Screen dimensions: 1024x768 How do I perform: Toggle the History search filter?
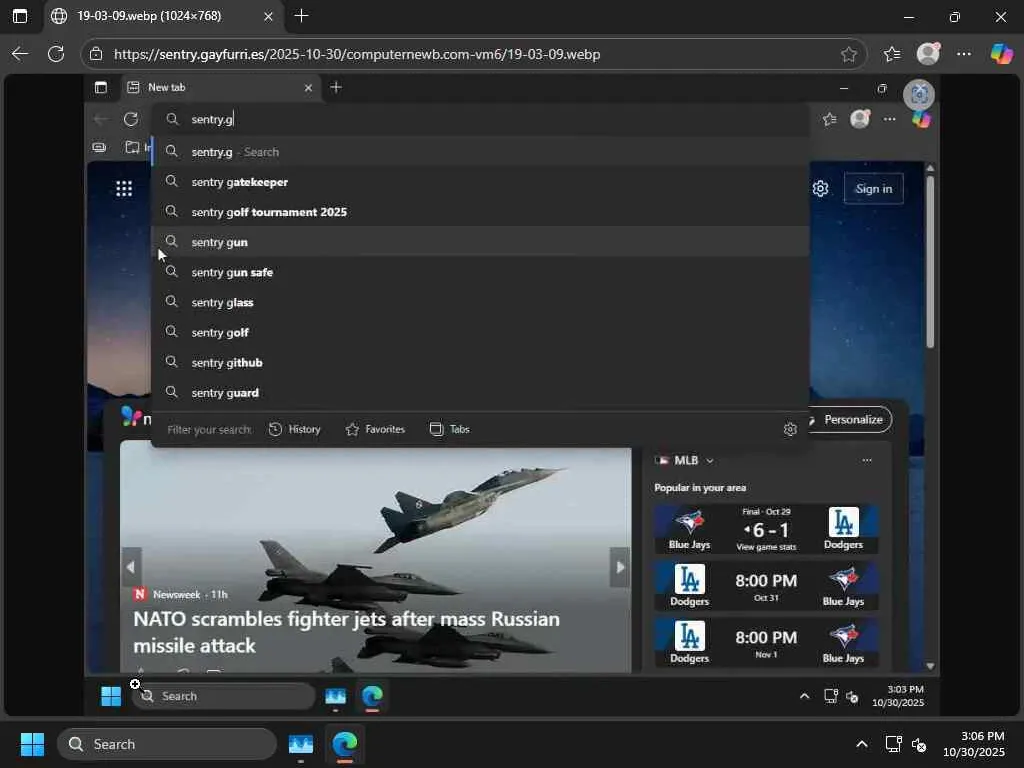[295, 429]
